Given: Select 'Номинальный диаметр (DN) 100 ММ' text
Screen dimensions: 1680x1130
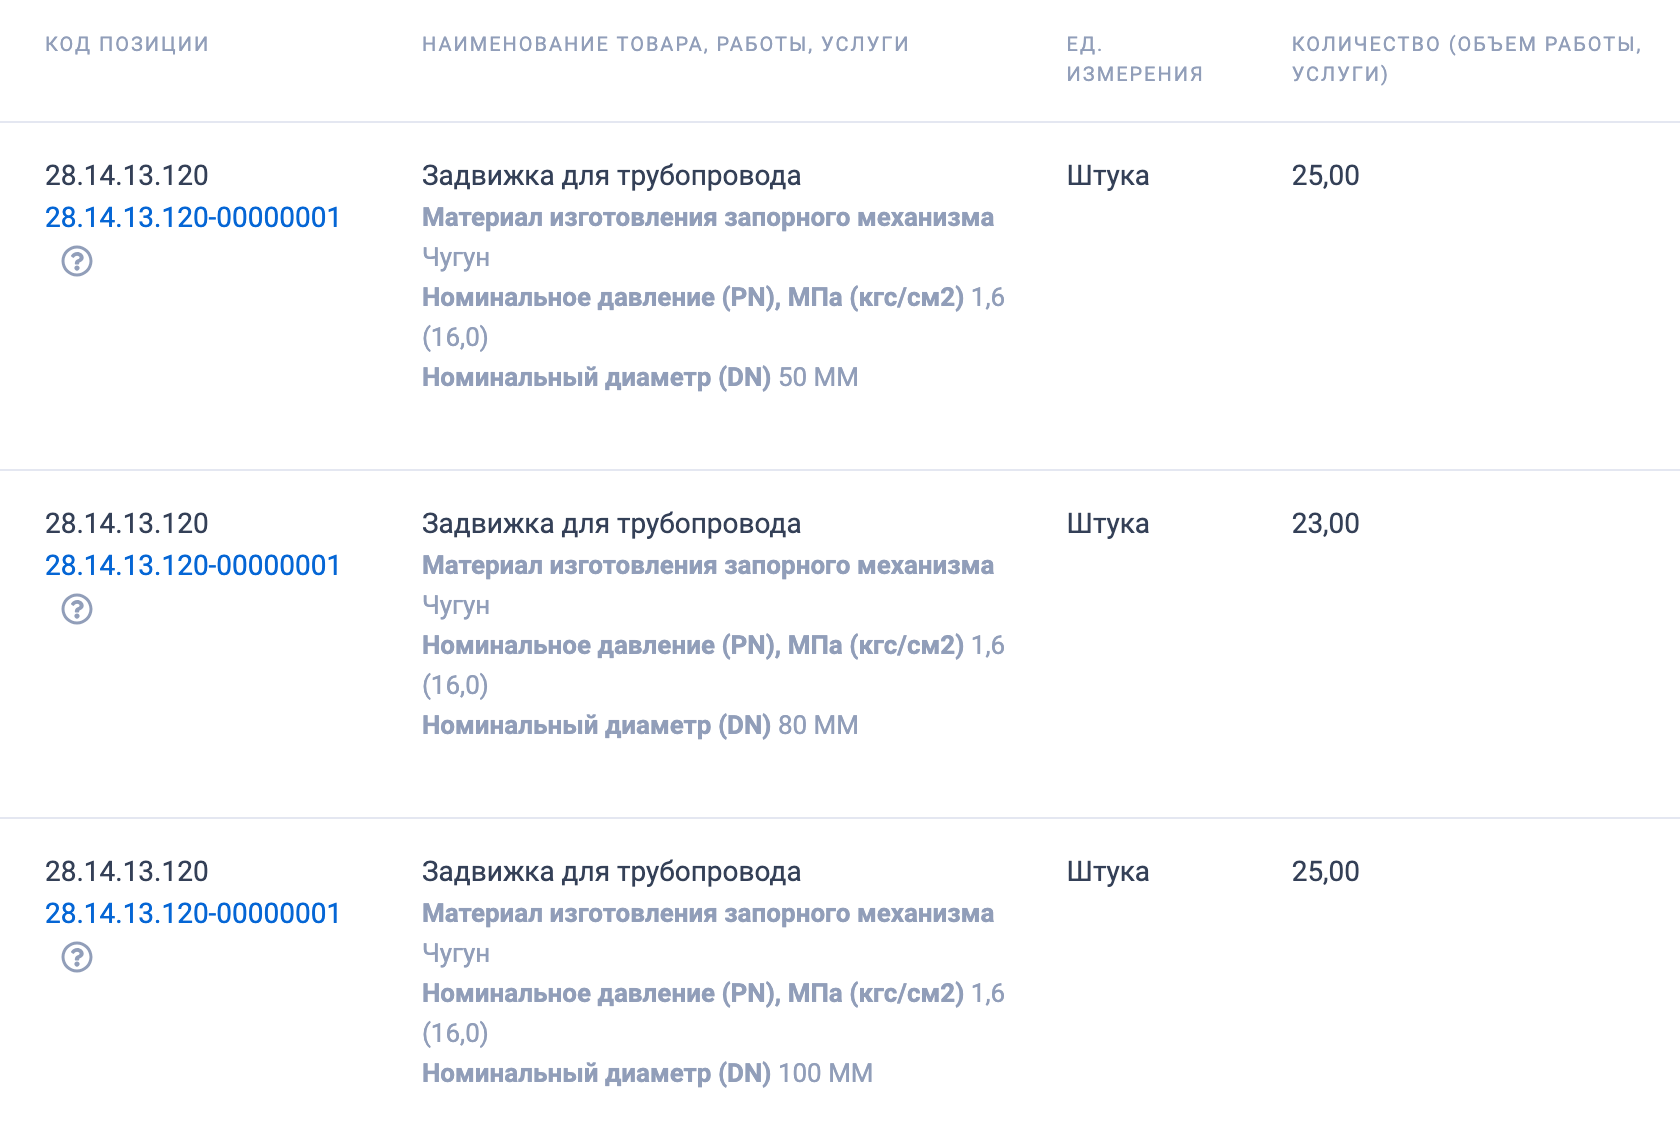Looking at the screenshot, I should 647,1073.
